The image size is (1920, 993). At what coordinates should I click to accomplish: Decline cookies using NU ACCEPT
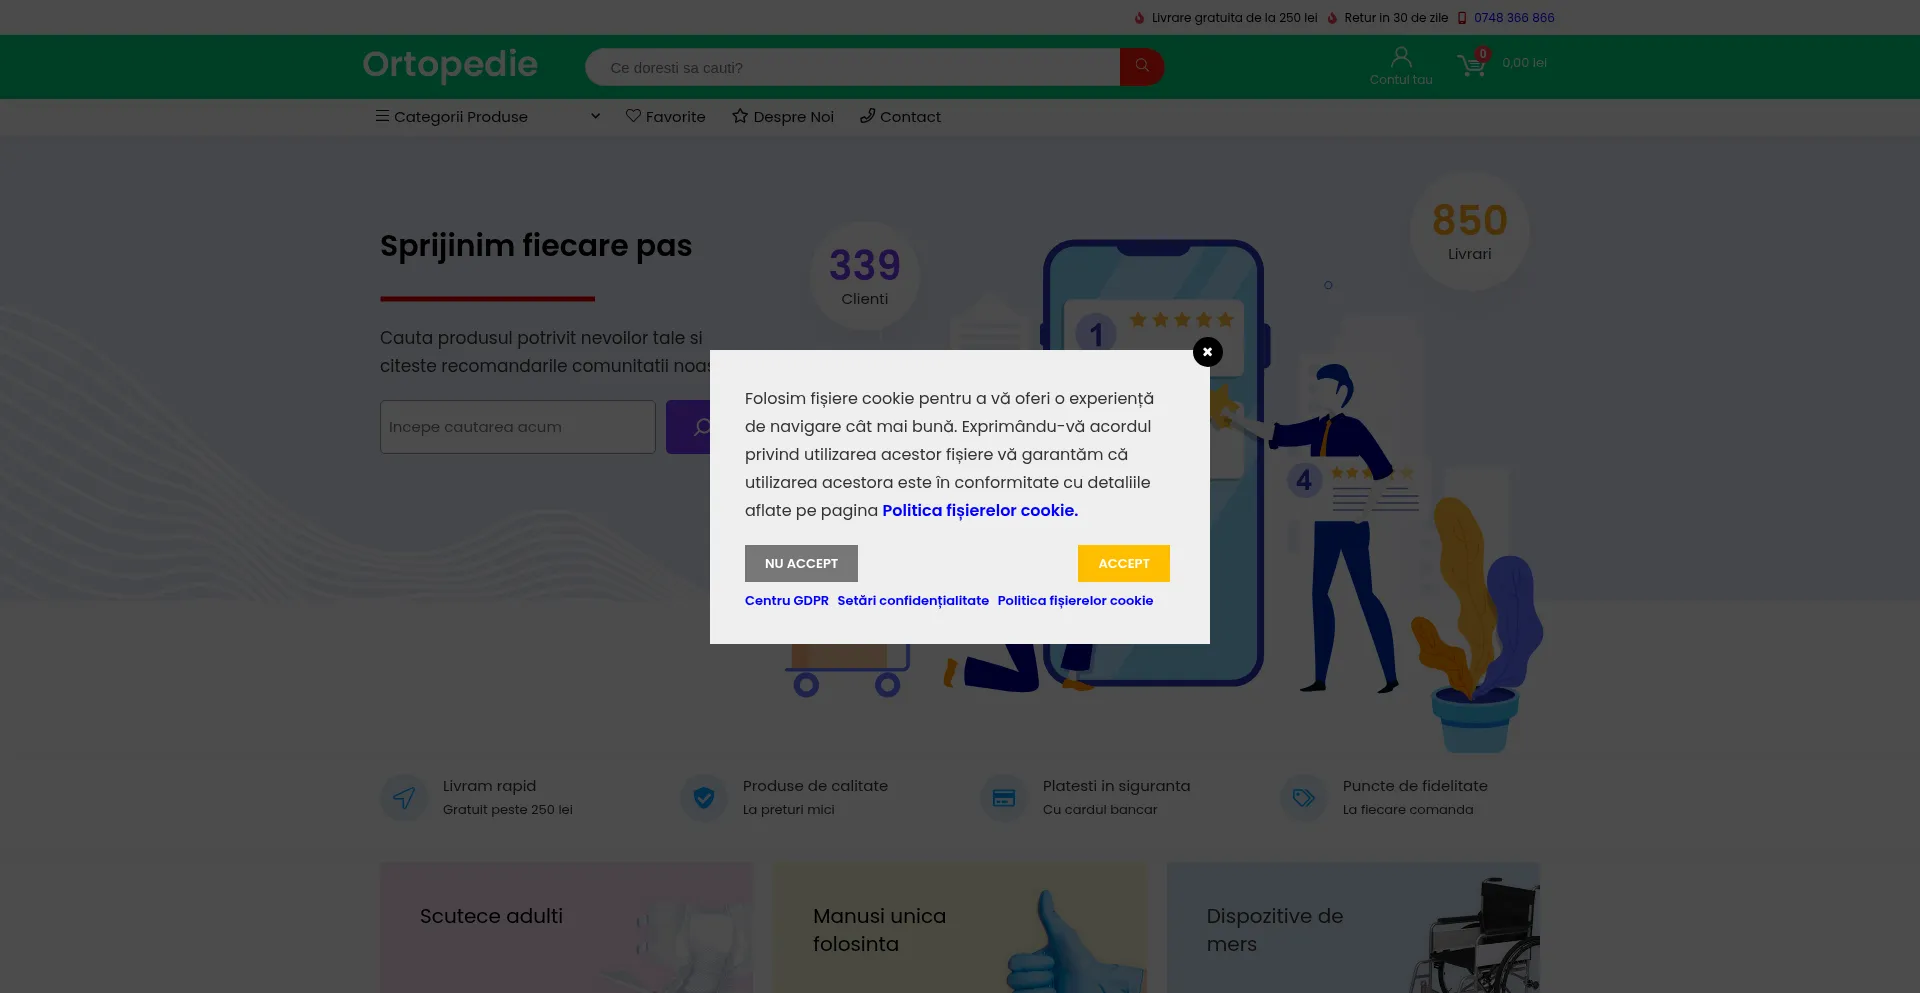(800, 563)
